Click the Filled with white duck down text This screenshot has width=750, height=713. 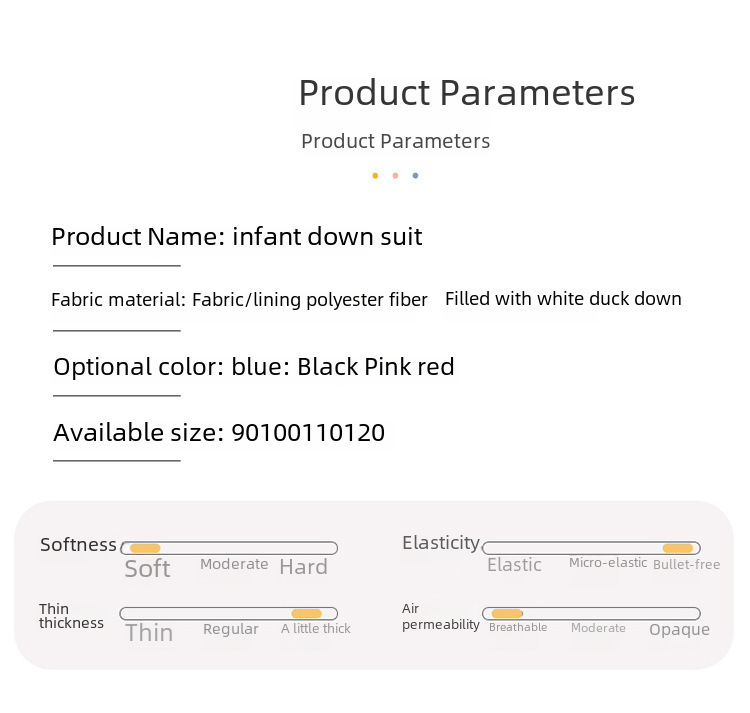[x=563, y=299]
